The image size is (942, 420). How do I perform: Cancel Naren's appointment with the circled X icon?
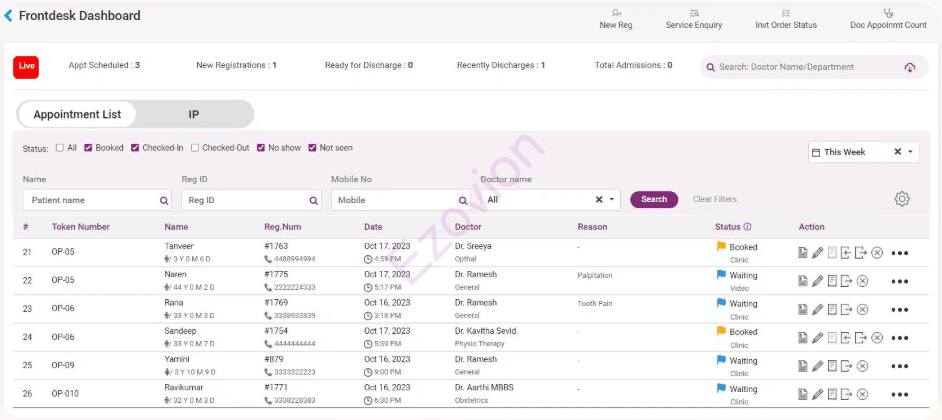[x=862, y=281]
